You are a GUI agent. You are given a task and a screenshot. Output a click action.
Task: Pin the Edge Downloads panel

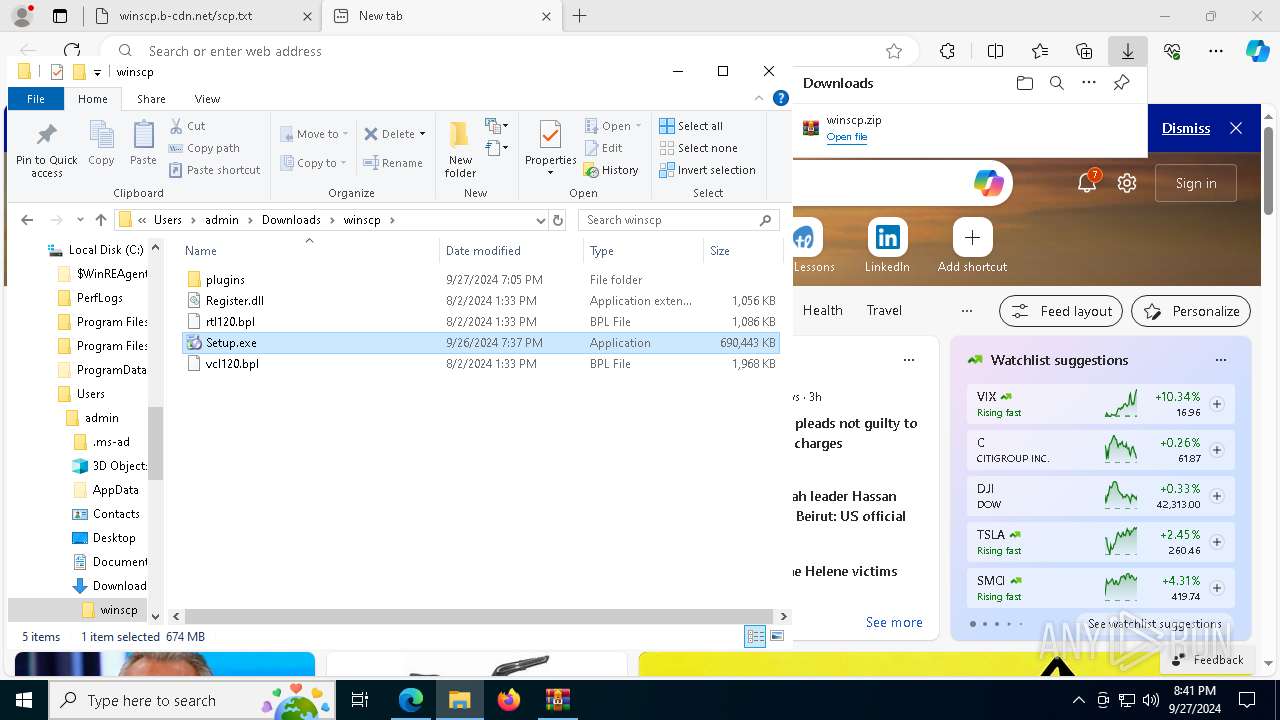tap(1121, 83)
